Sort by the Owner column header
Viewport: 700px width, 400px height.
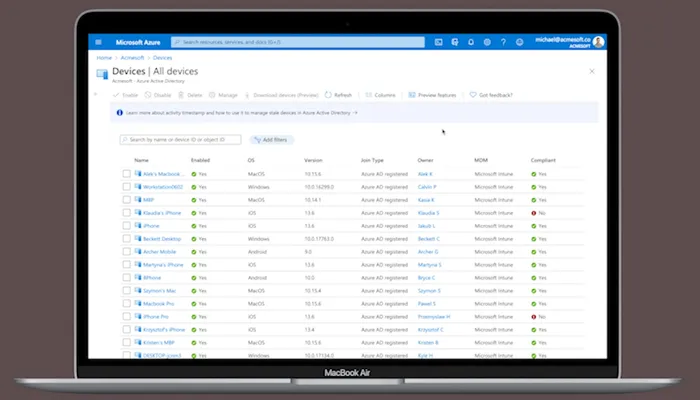click(425, 160)
